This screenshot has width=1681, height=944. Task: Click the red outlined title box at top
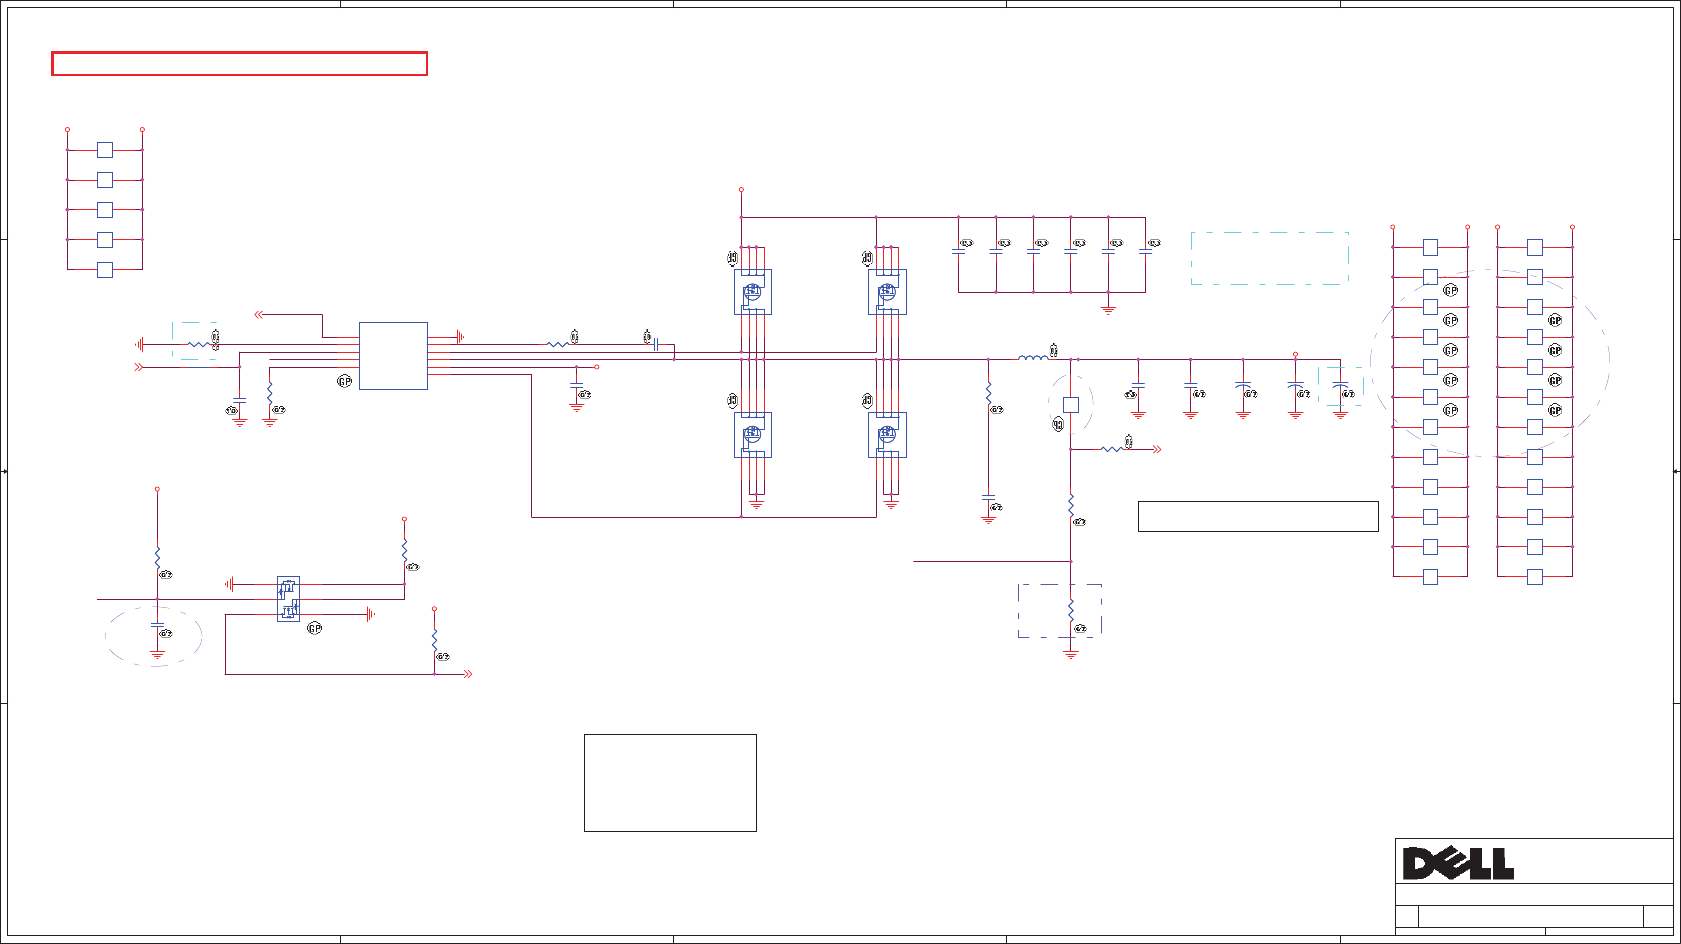click(x=240, y=64)
